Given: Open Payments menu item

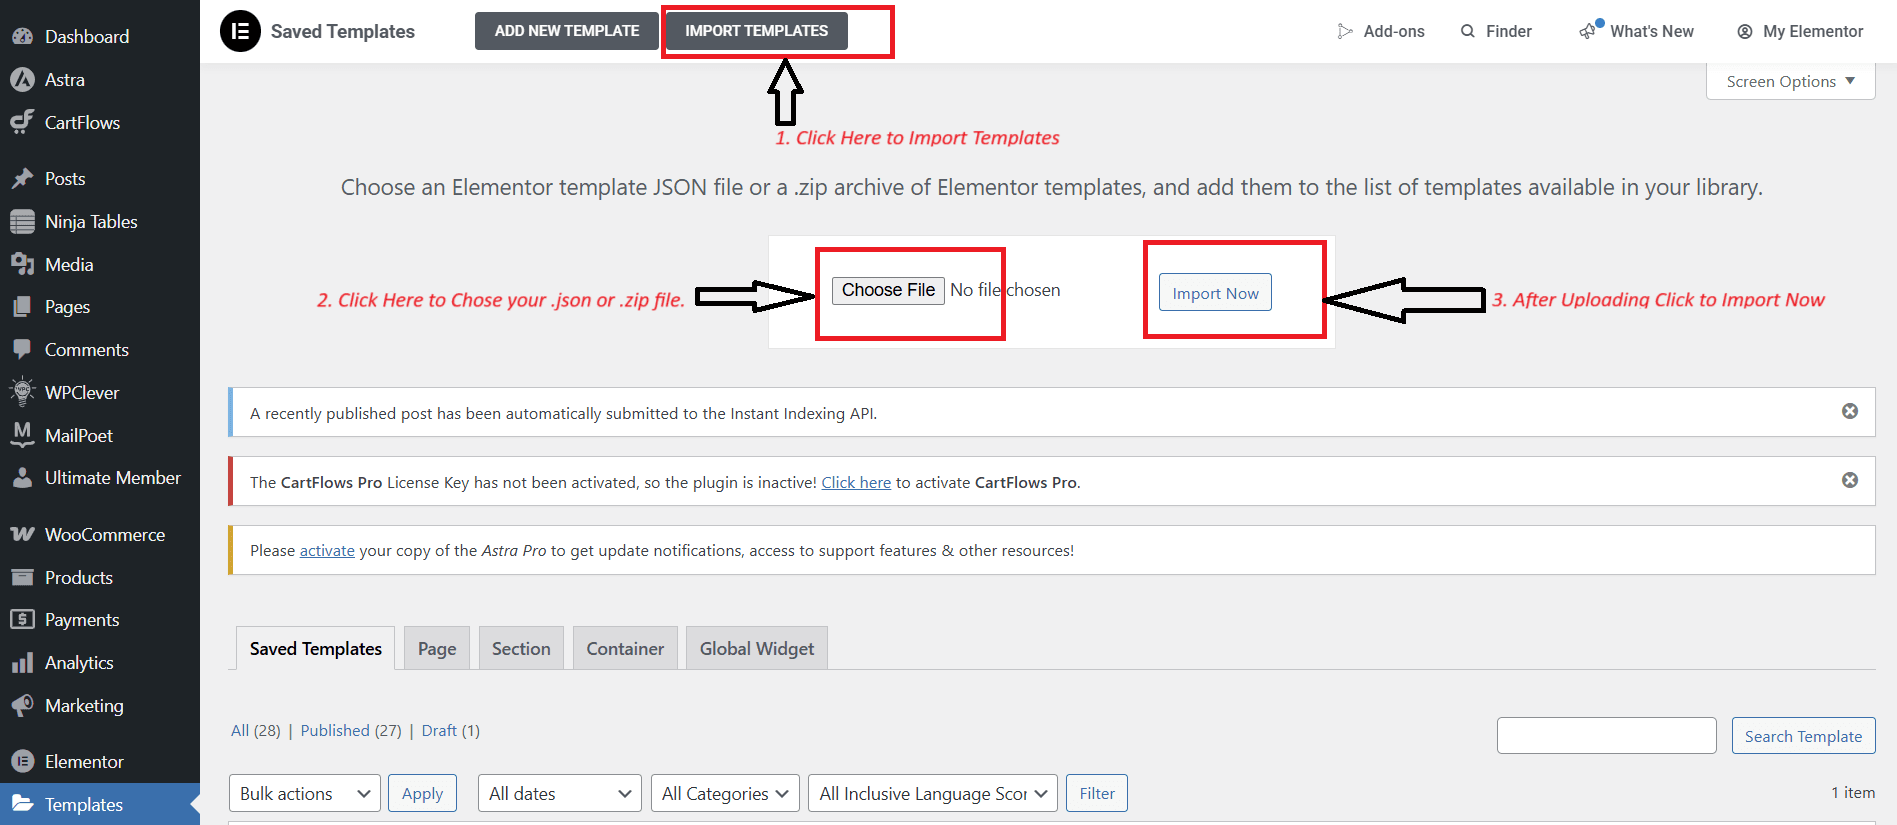Looking at the screenshot, I should tap(100, 620).
